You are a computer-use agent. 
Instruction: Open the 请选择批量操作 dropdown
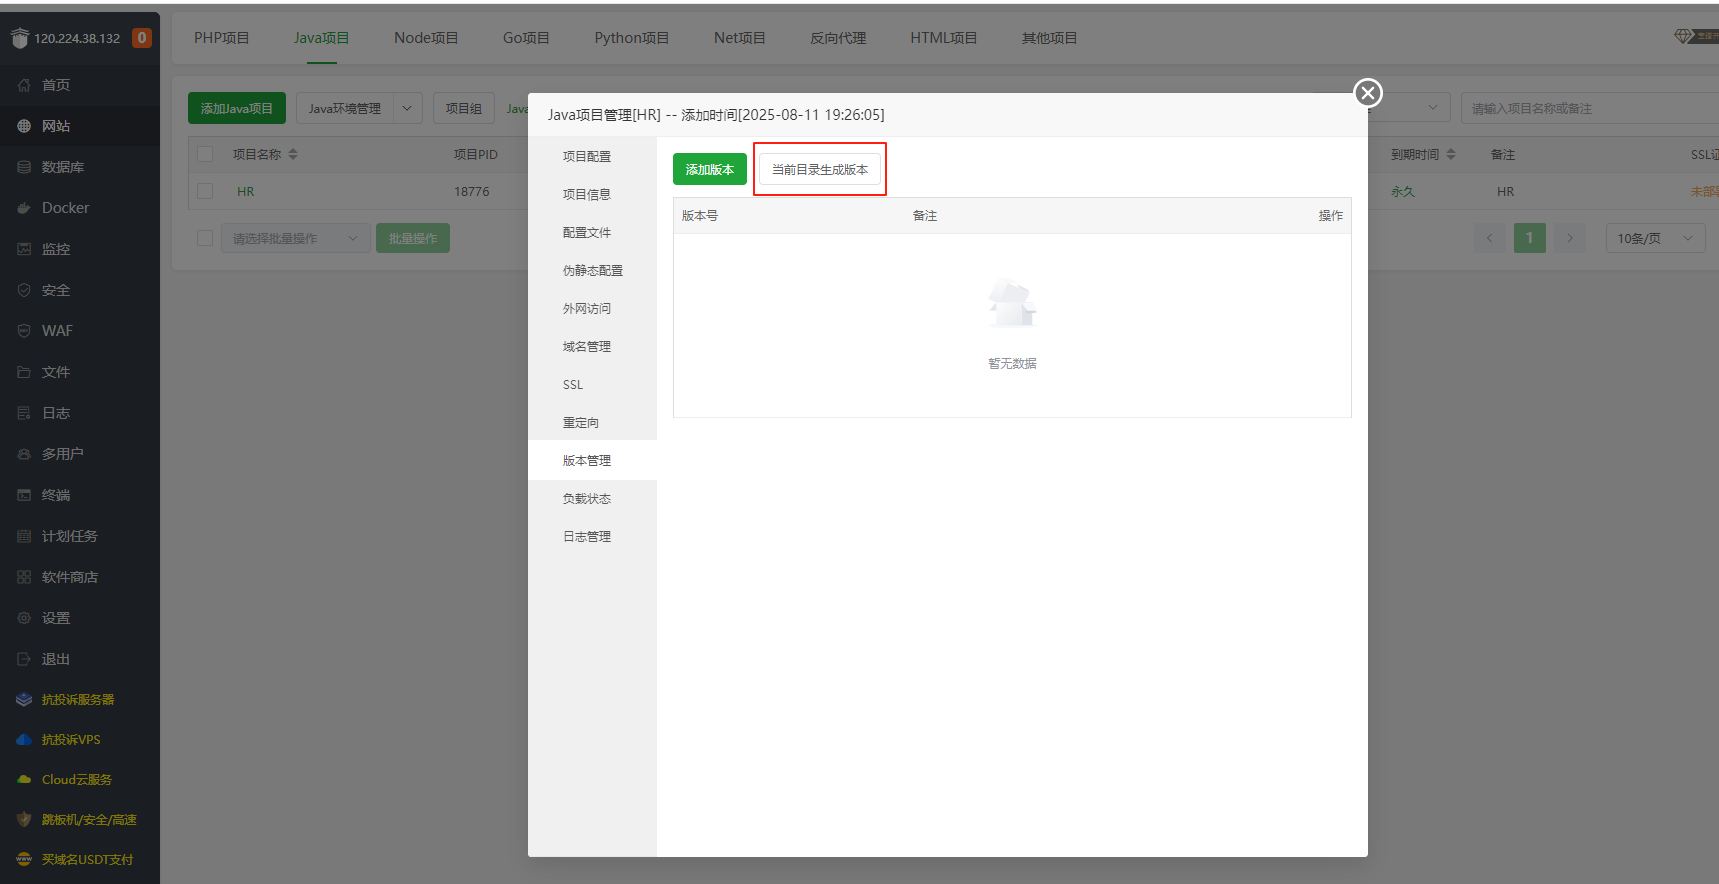point(294,238)
